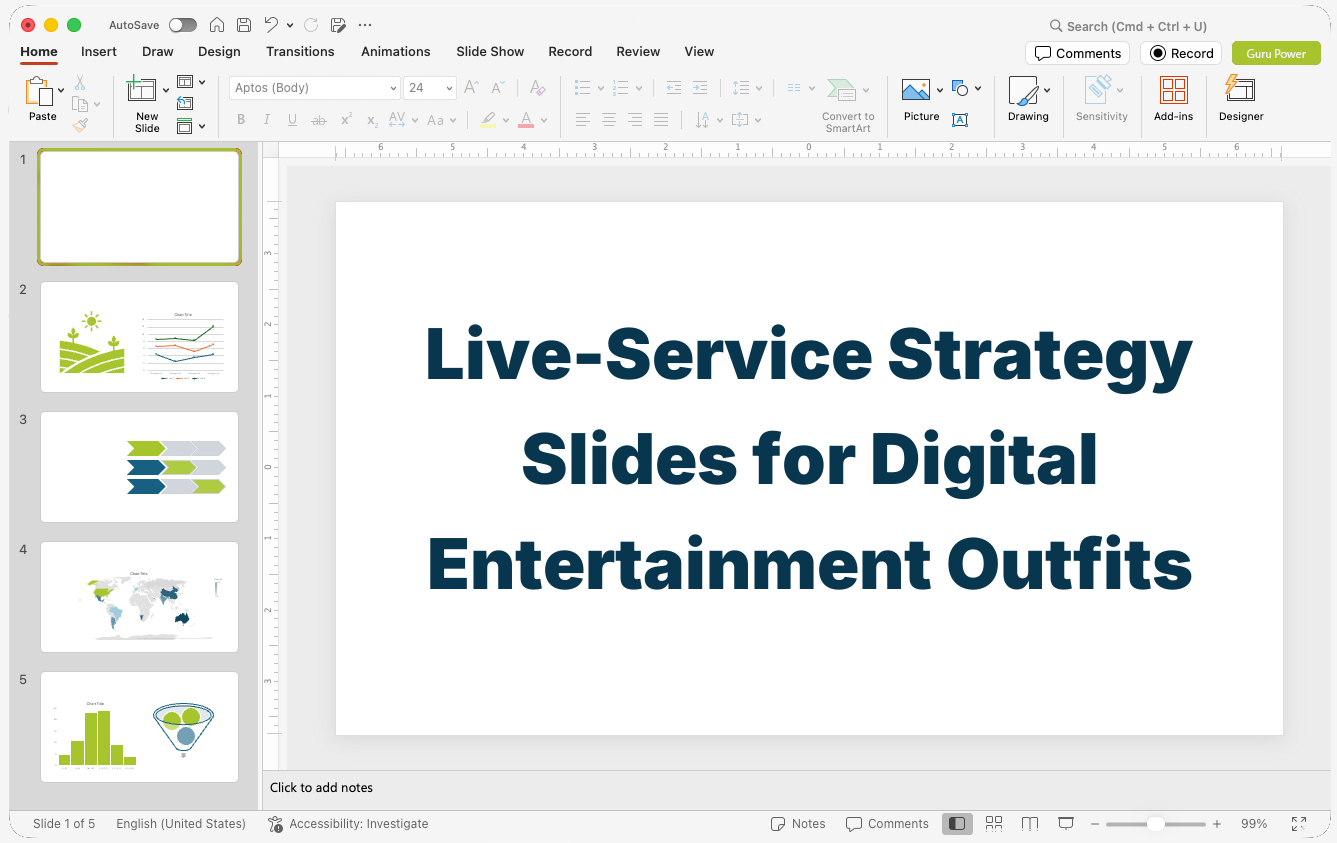Viewport: 1337px width, 843px height.
Task: Expand the Paste options arrow
Action: coord(61,91)
